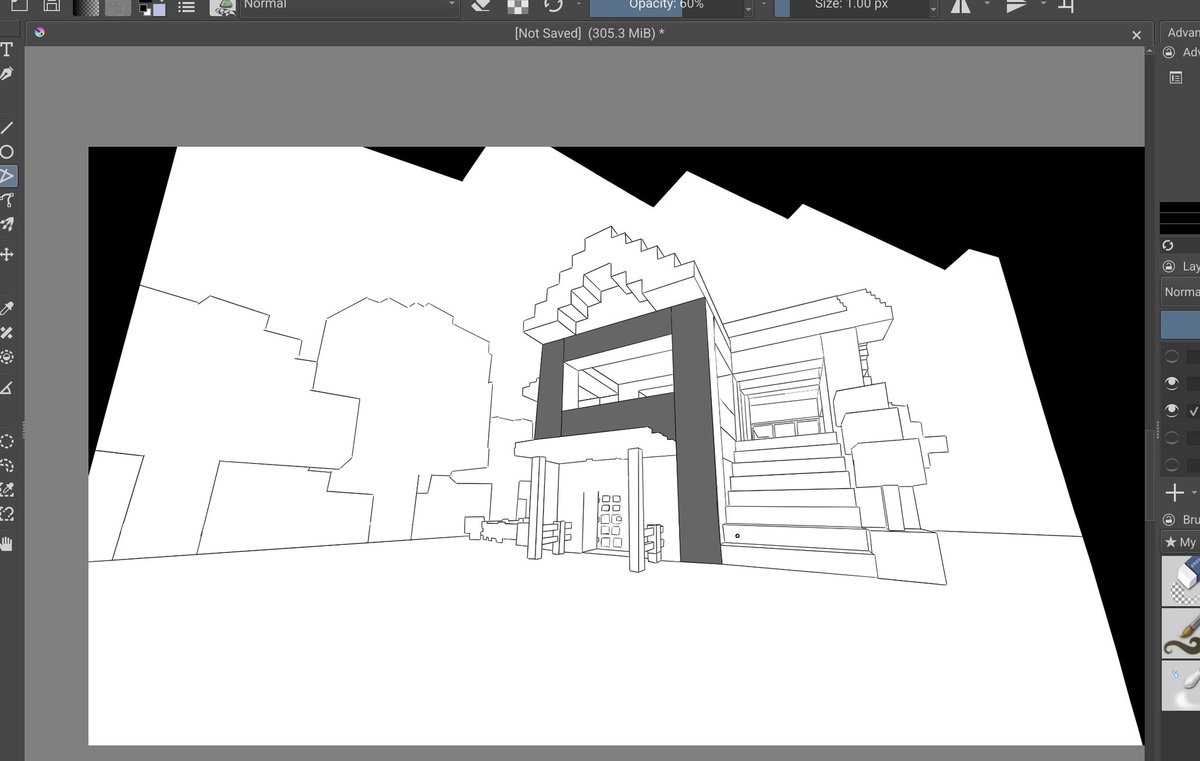Image resolution: width=1200 pixels, height=761 pixels.
Task: Click the horizontal mirror tool icon
Action: pyautogui.click(x=961, y=6)
